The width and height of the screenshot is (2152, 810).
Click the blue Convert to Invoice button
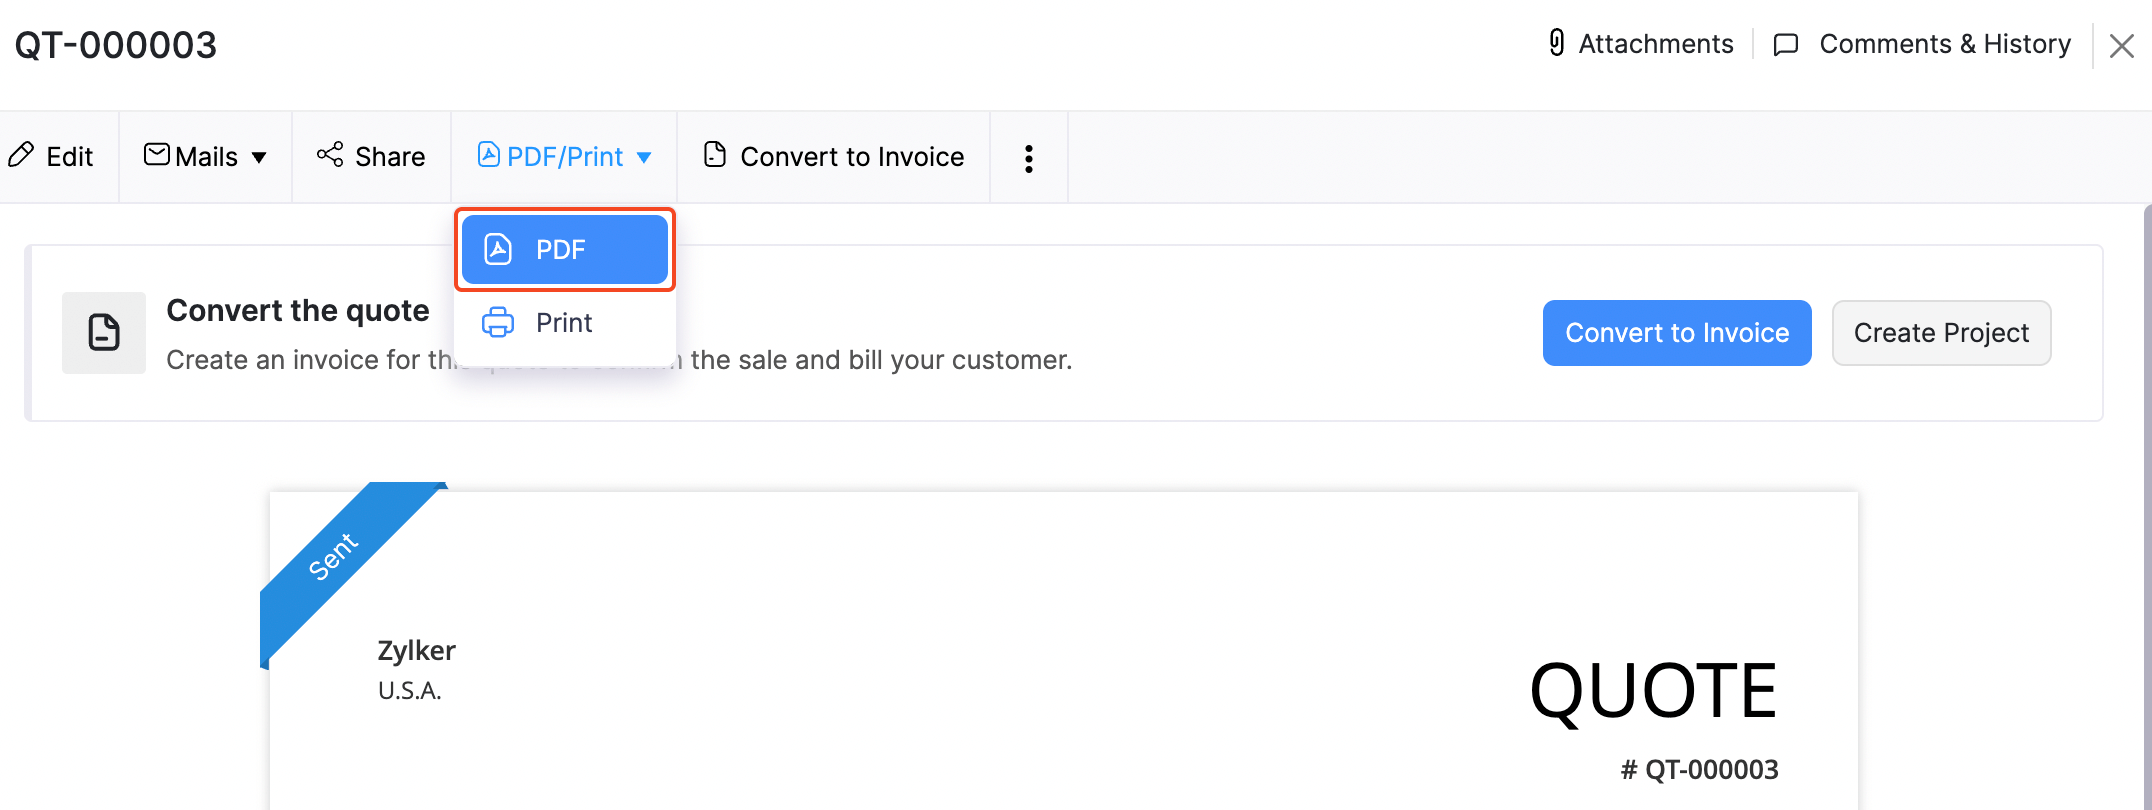[x=1676, y=333]
